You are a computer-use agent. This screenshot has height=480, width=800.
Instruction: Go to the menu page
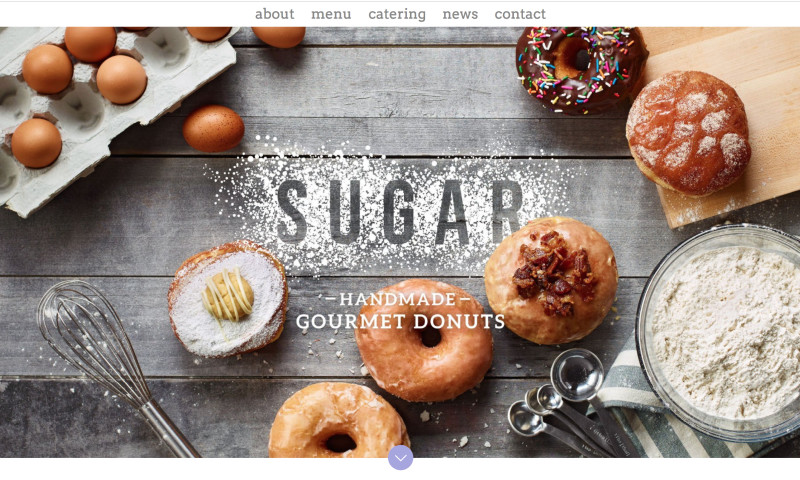click(331, 14)
